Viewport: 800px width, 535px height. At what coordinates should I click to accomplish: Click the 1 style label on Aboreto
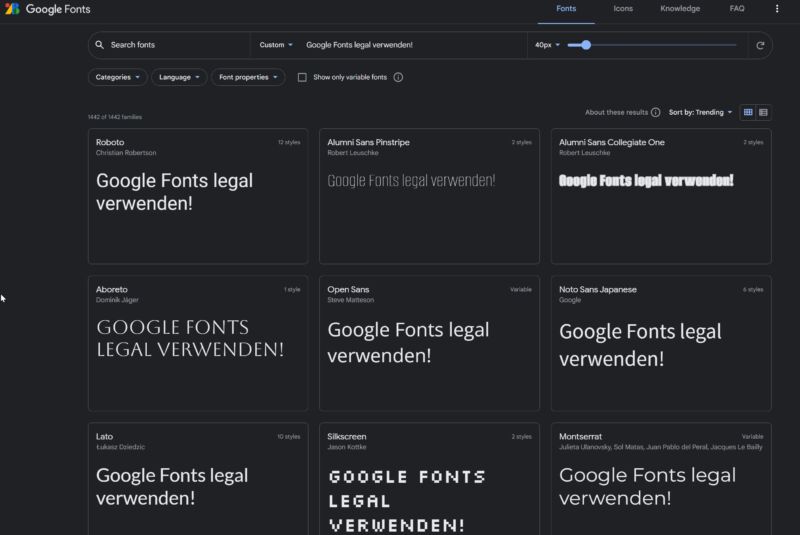click(x=292, y=290)
